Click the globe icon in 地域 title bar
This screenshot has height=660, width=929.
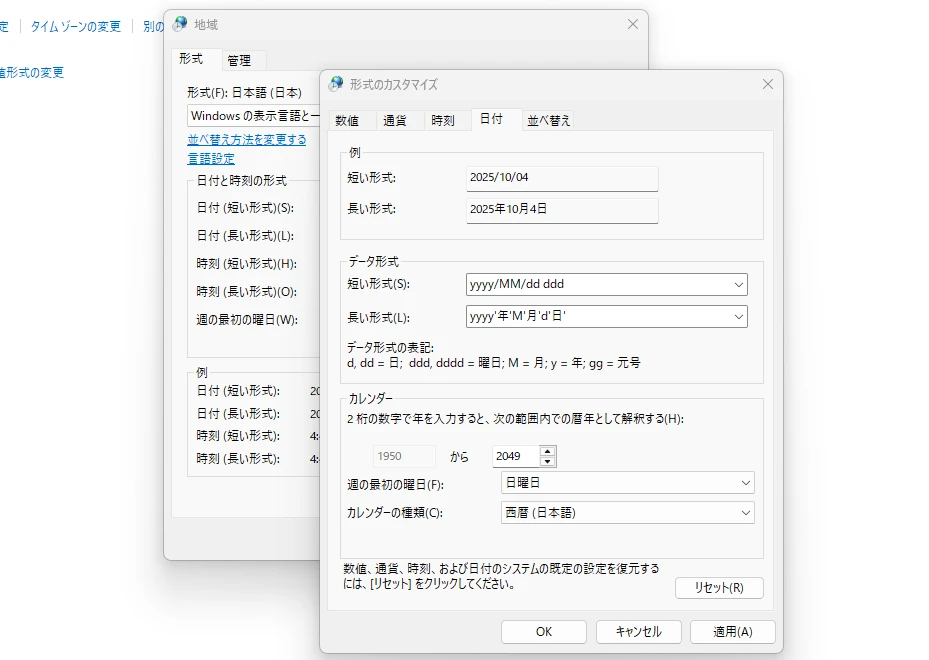pos(180,24)
